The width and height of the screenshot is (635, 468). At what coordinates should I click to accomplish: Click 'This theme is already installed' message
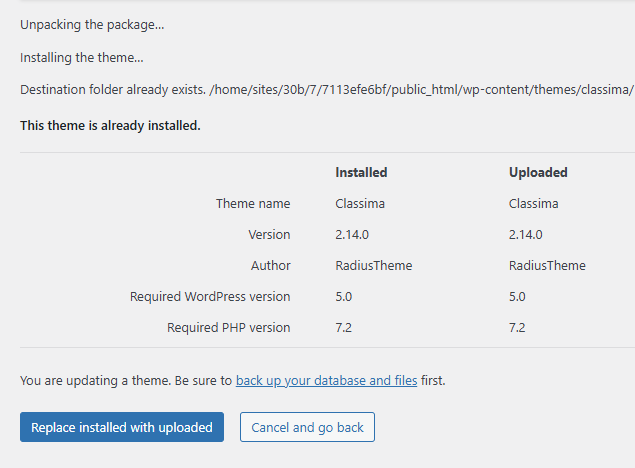(110, 125)
